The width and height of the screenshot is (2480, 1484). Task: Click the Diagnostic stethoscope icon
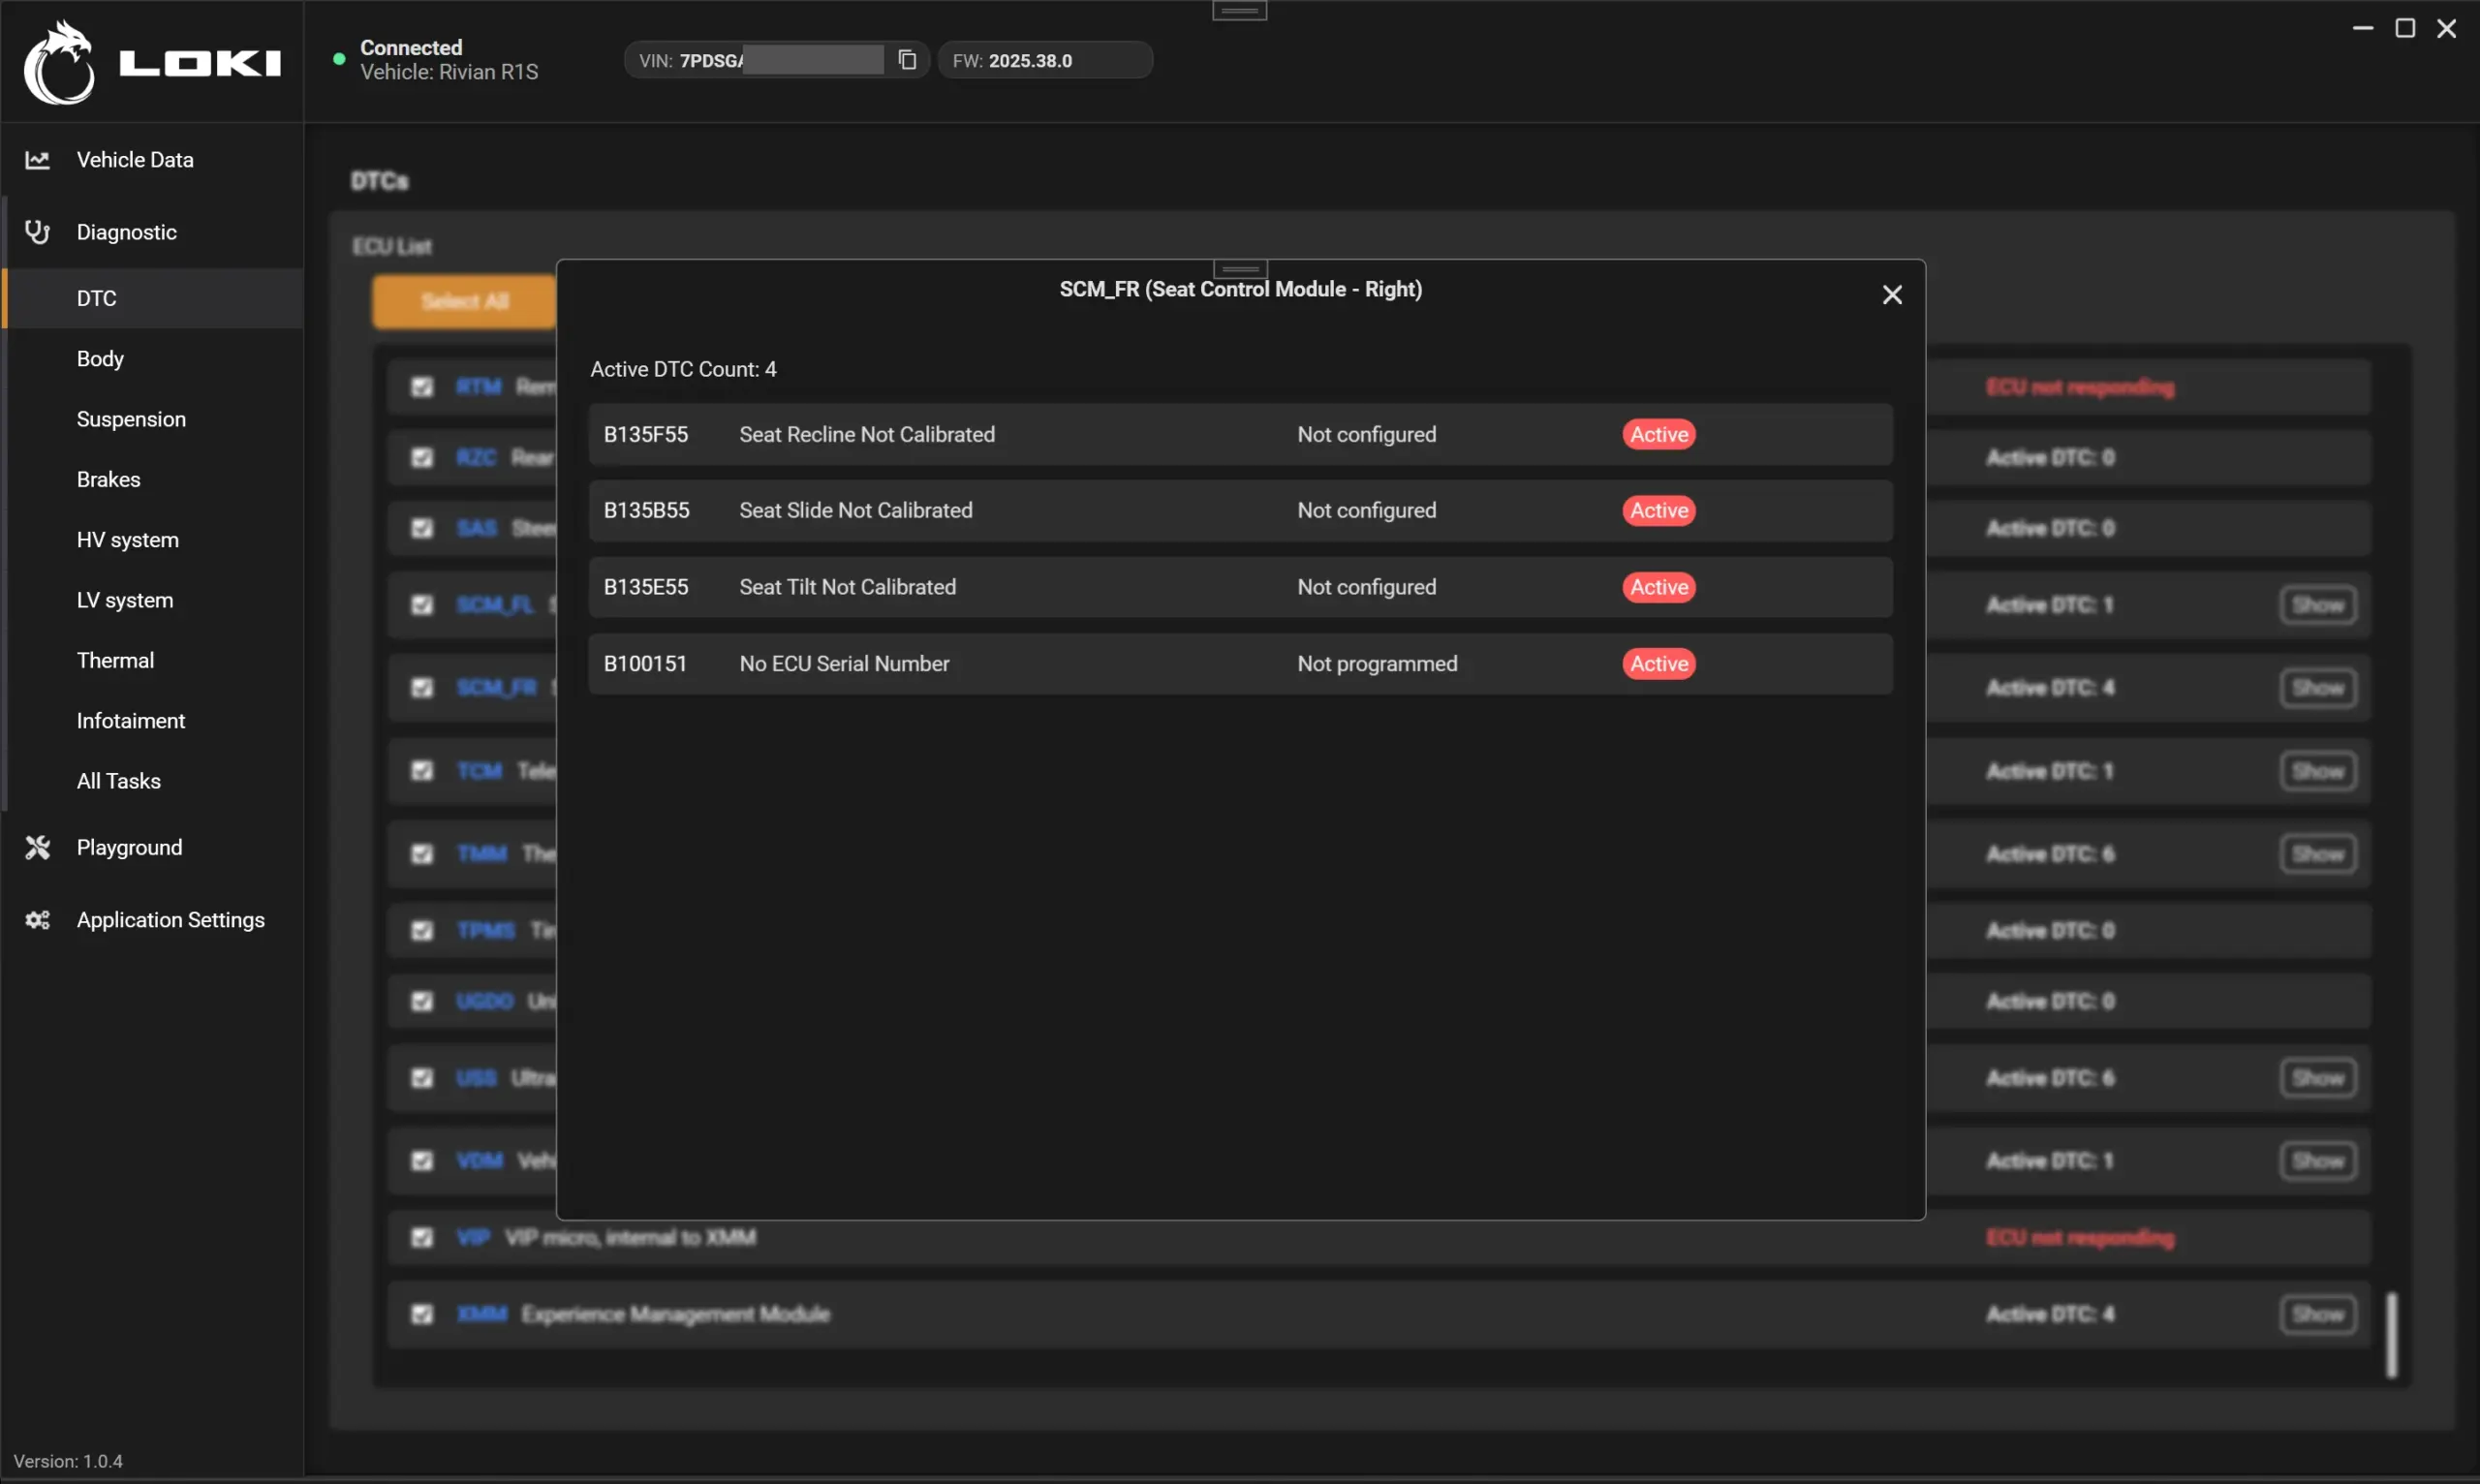(x=37, y=232)
